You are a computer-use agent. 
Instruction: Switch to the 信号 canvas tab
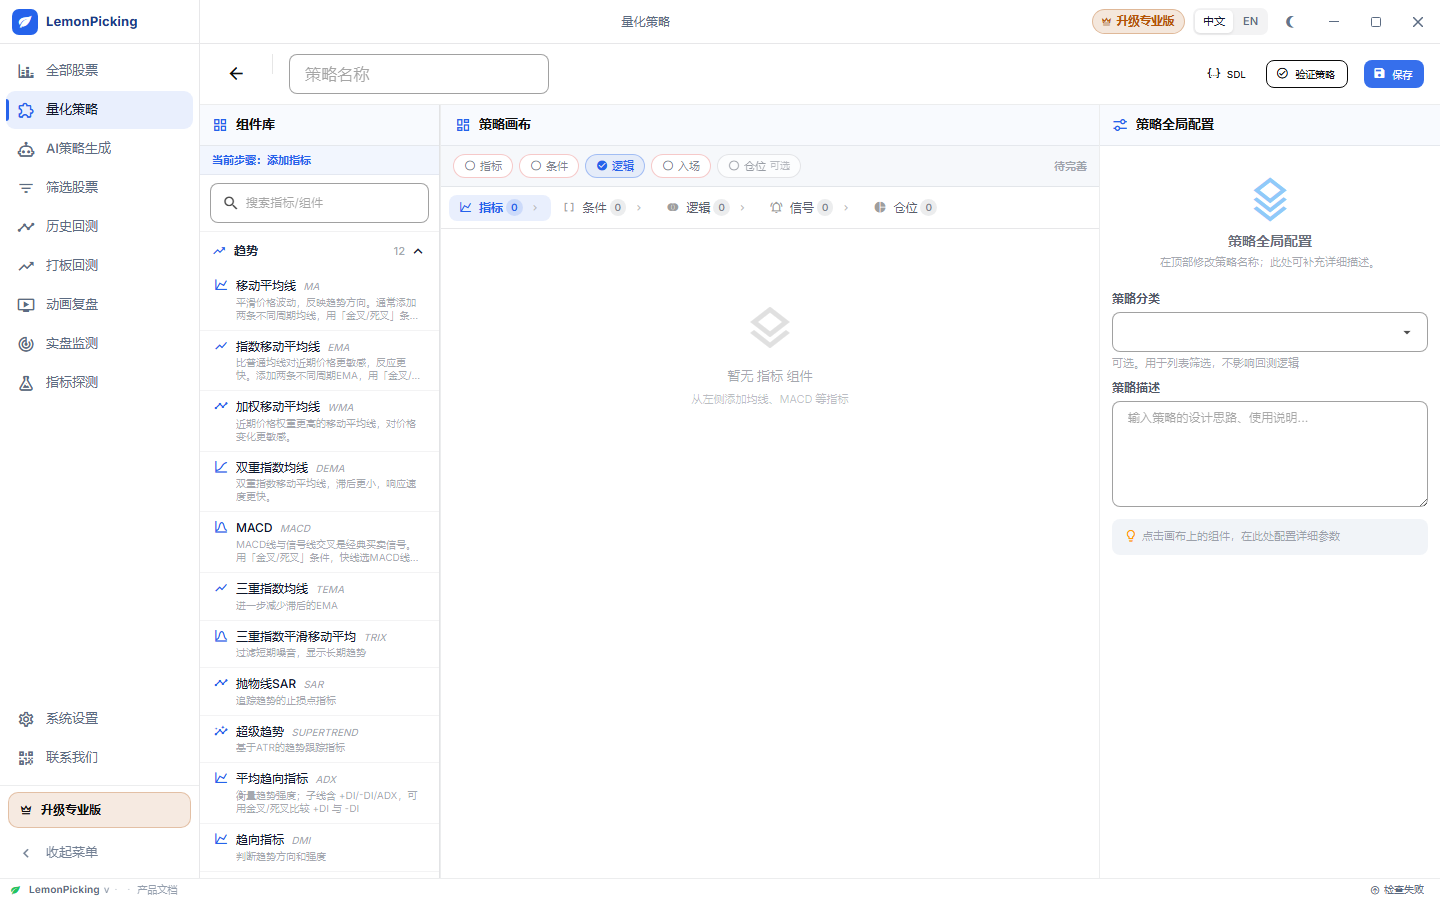click(x=801, y=208)
